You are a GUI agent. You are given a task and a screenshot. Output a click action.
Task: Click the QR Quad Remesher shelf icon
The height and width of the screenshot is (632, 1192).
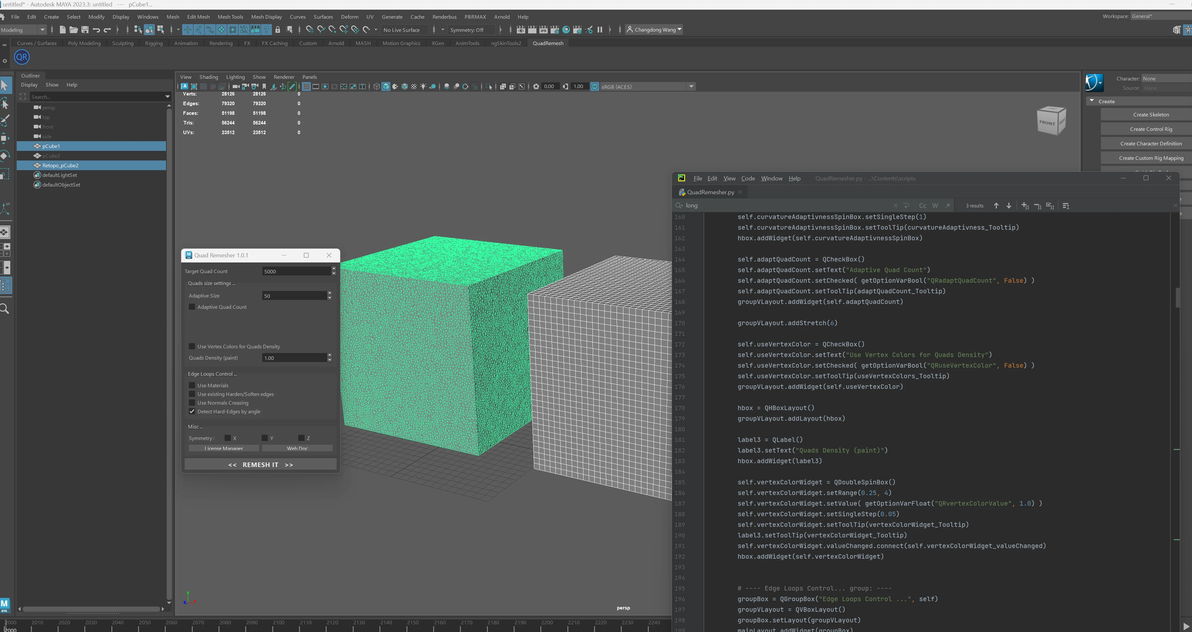(x=21, y=58)
